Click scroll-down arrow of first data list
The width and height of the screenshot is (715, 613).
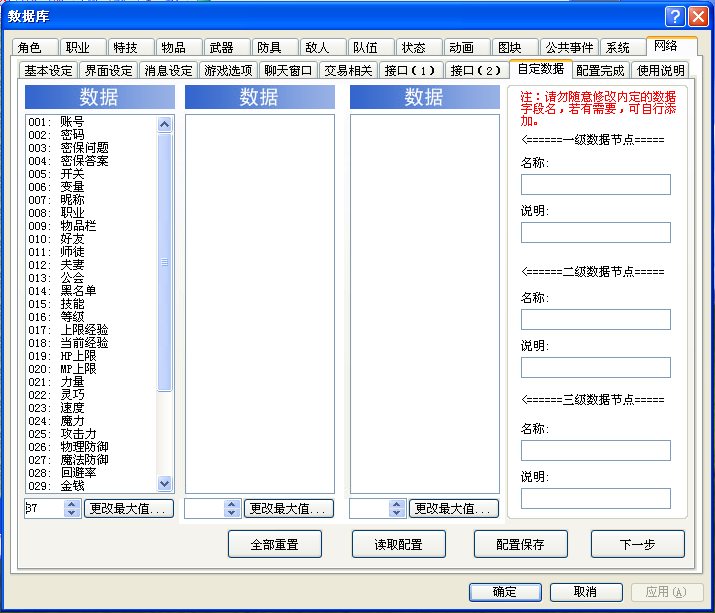point(165,483)
